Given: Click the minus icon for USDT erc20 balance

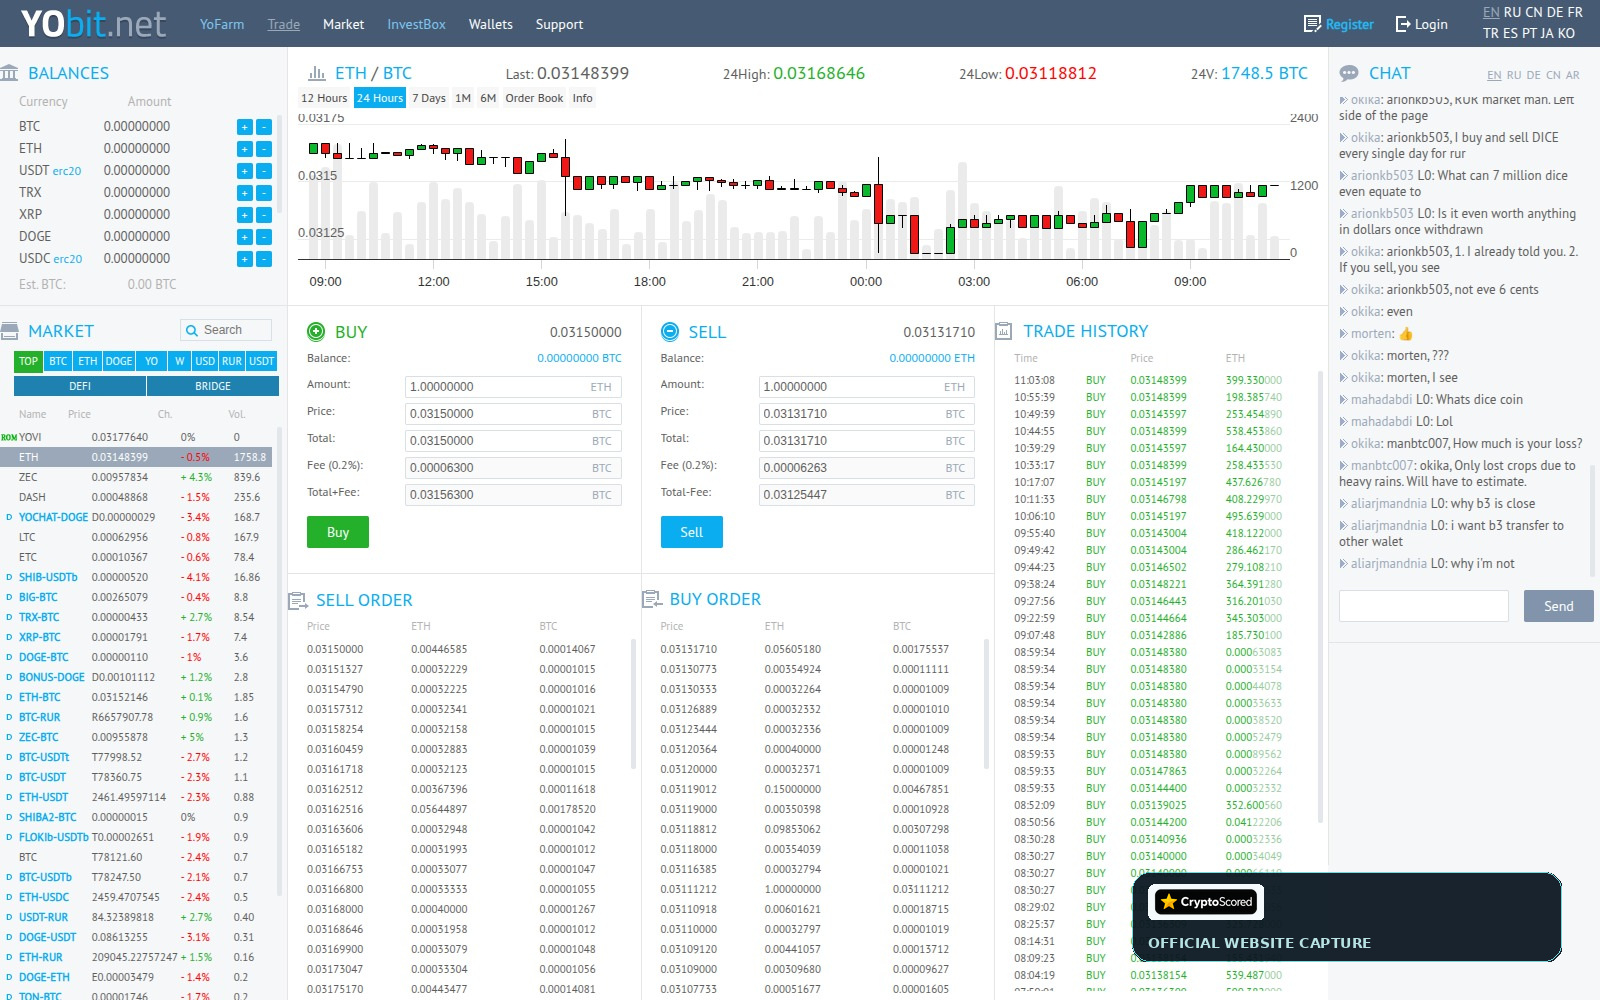Looking at the screenshot, I should (264, 171).
